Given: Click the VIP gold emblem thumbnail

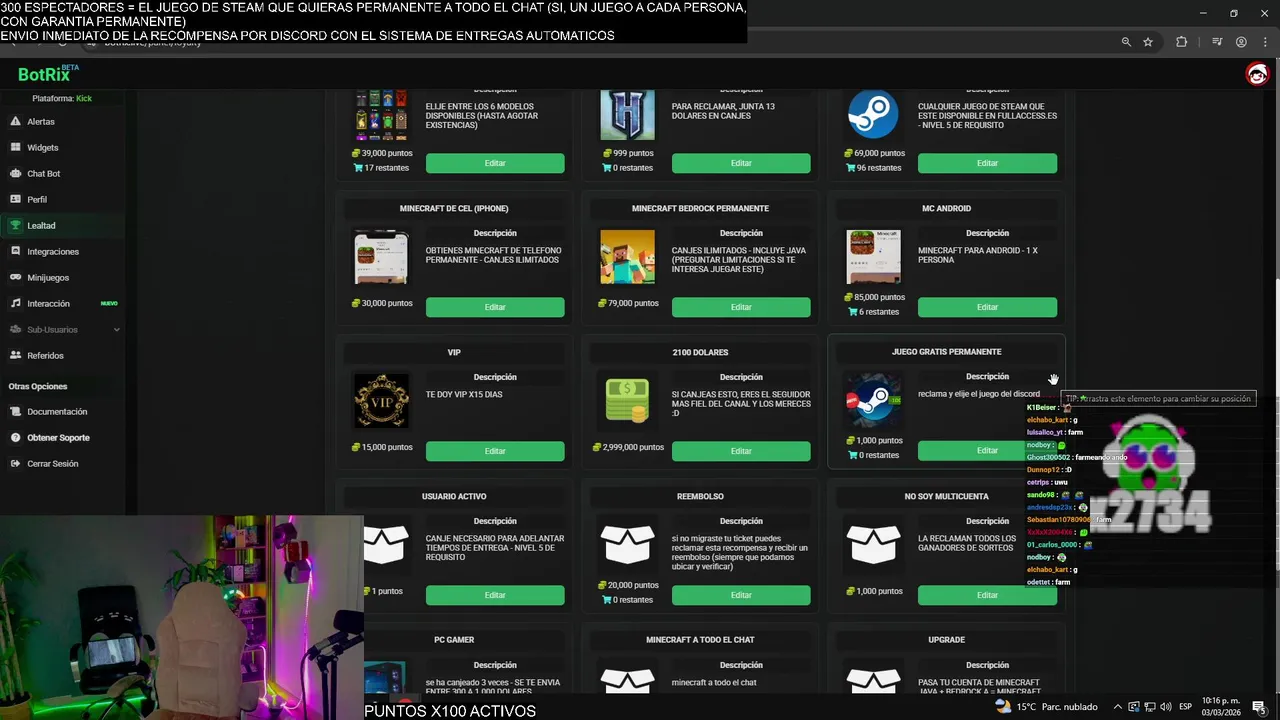Looking at the screenshot, I should coord(381,401).
